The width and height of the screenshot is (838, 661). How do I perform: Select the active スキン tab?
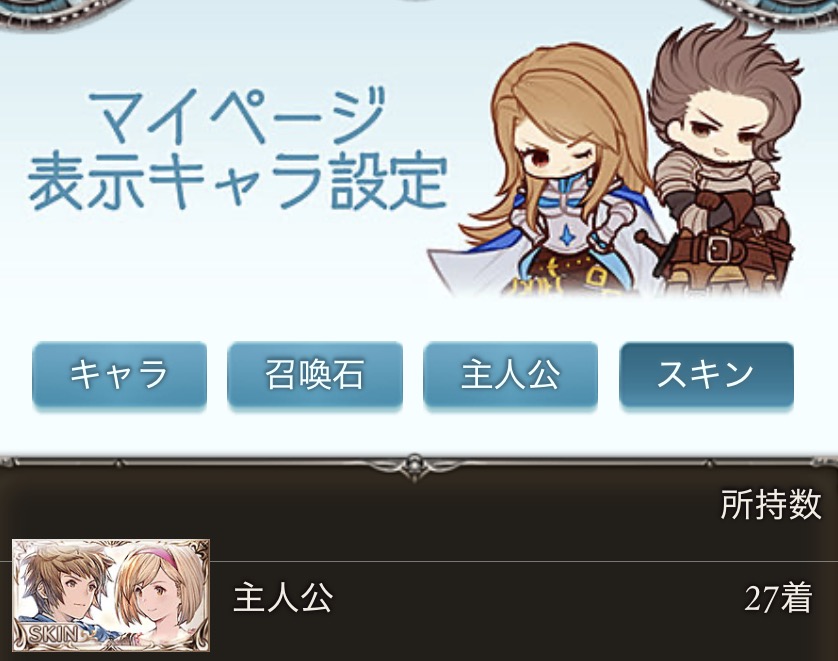(x=706, y=375)
